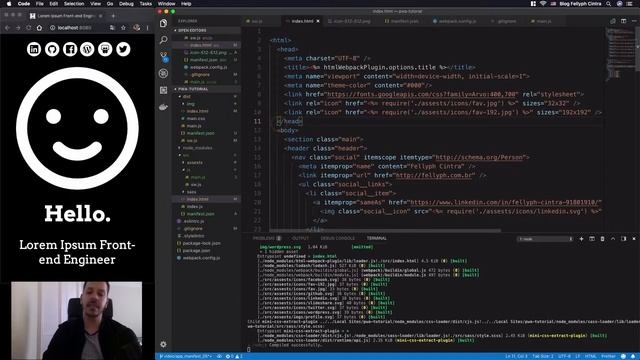Show the Problems panel tab
The image size is (640, 360).
tap(267, 238)
